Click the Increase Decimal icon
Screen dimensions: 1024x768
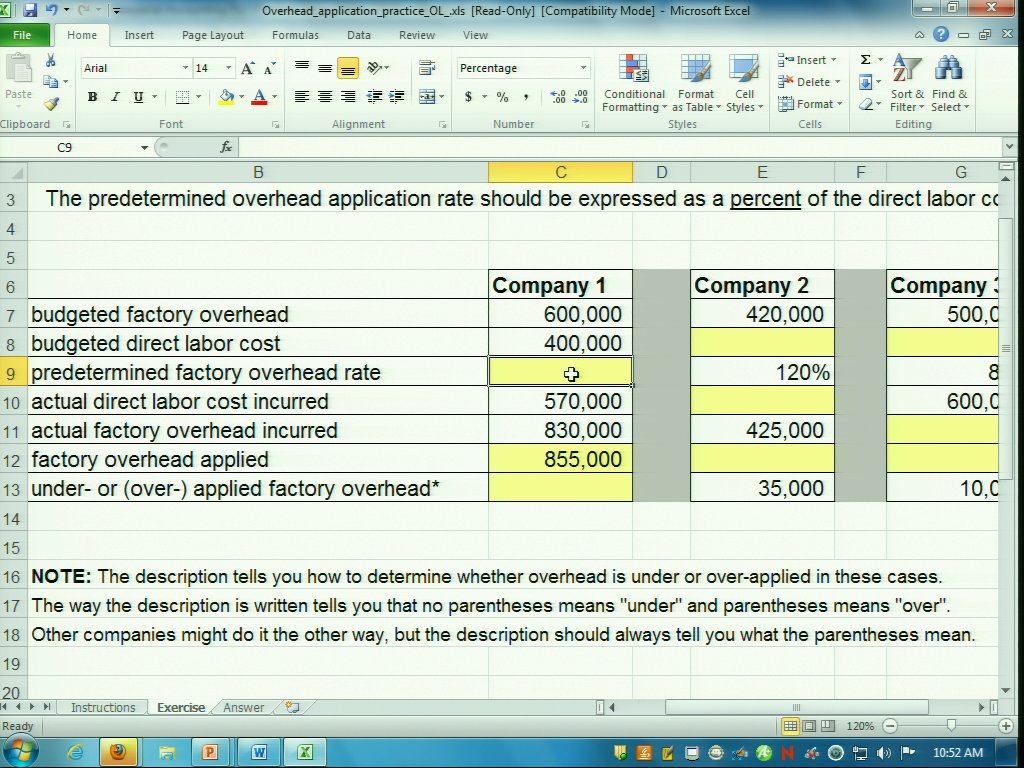click(557, 97)
